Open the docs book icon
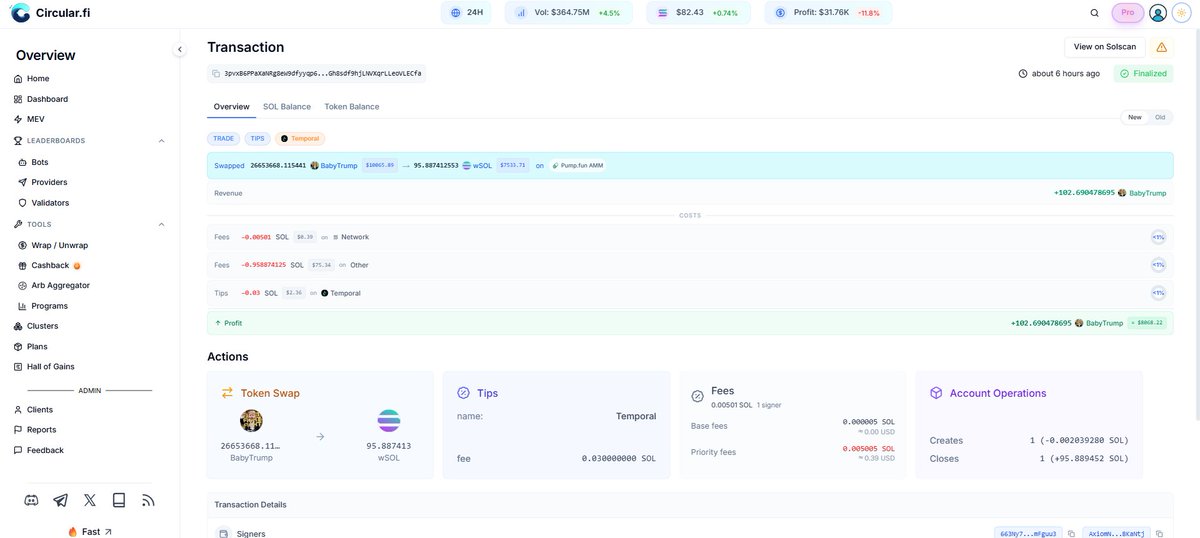1200x538 pixels. pyautogui.click(x=119, y=500)
